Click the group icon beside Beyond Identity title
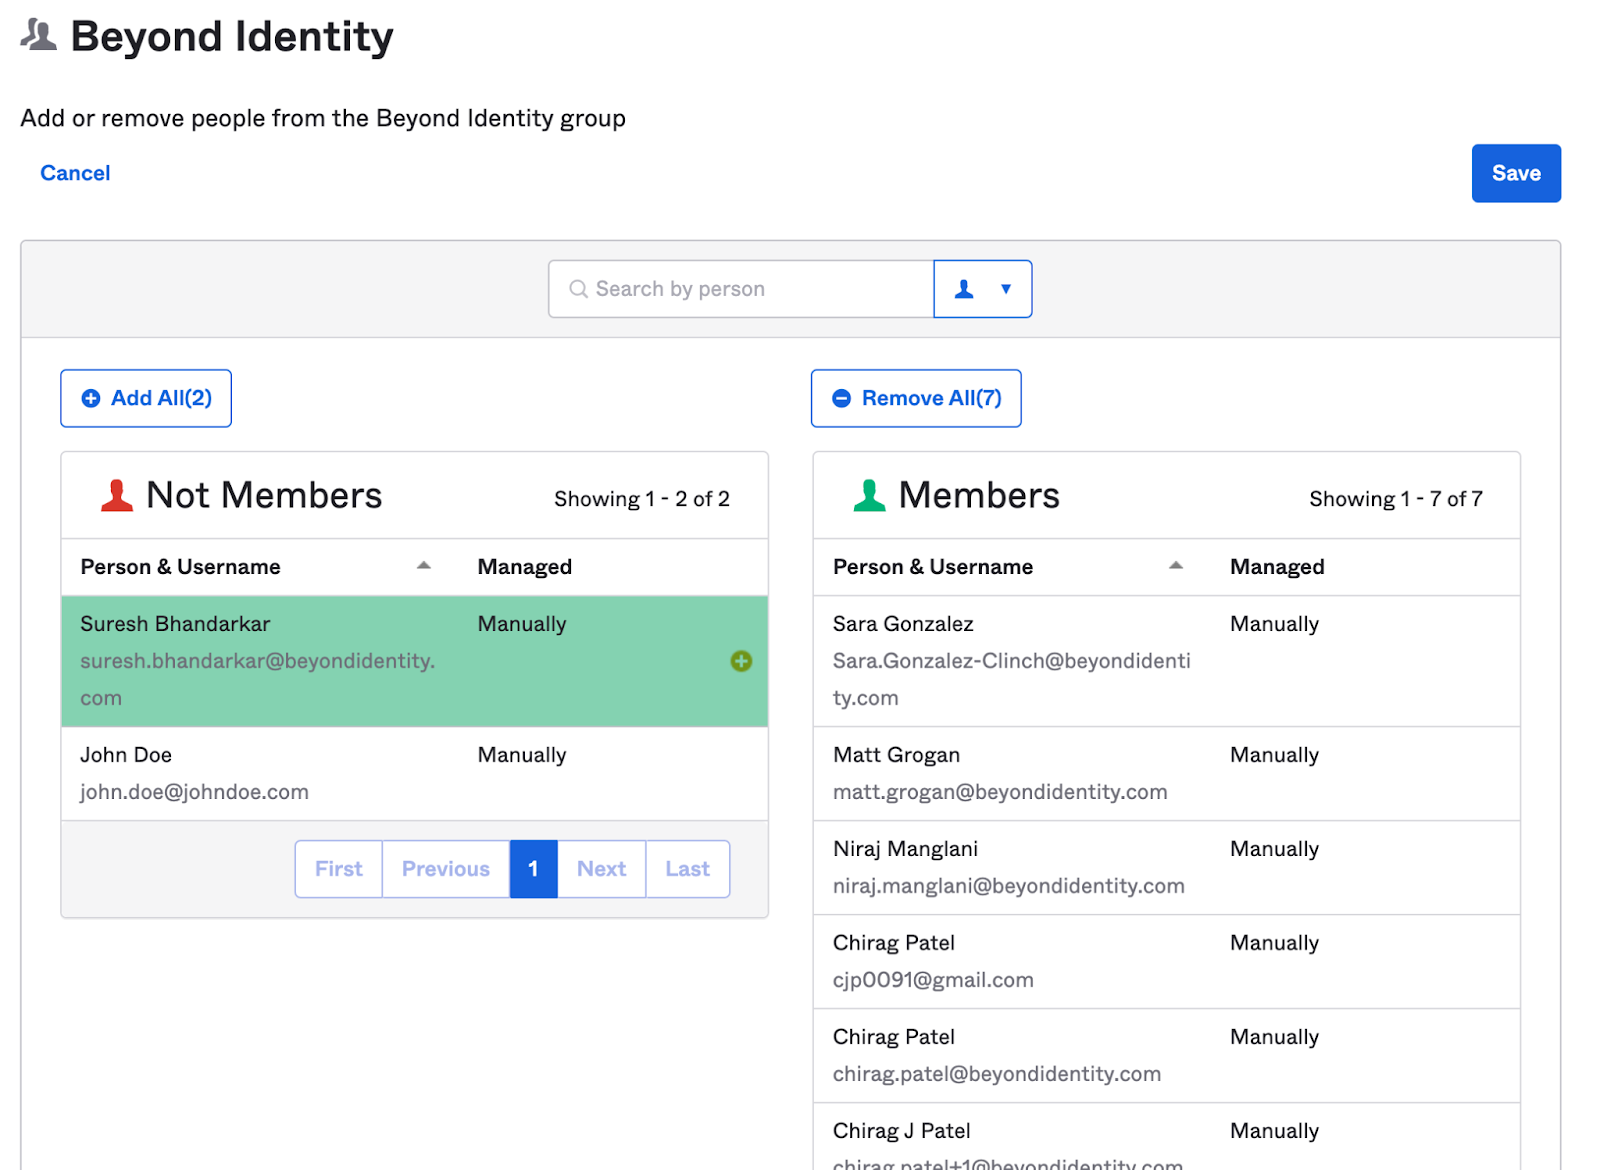This screenshot has height=1170, width=1600. coord(39,36)
